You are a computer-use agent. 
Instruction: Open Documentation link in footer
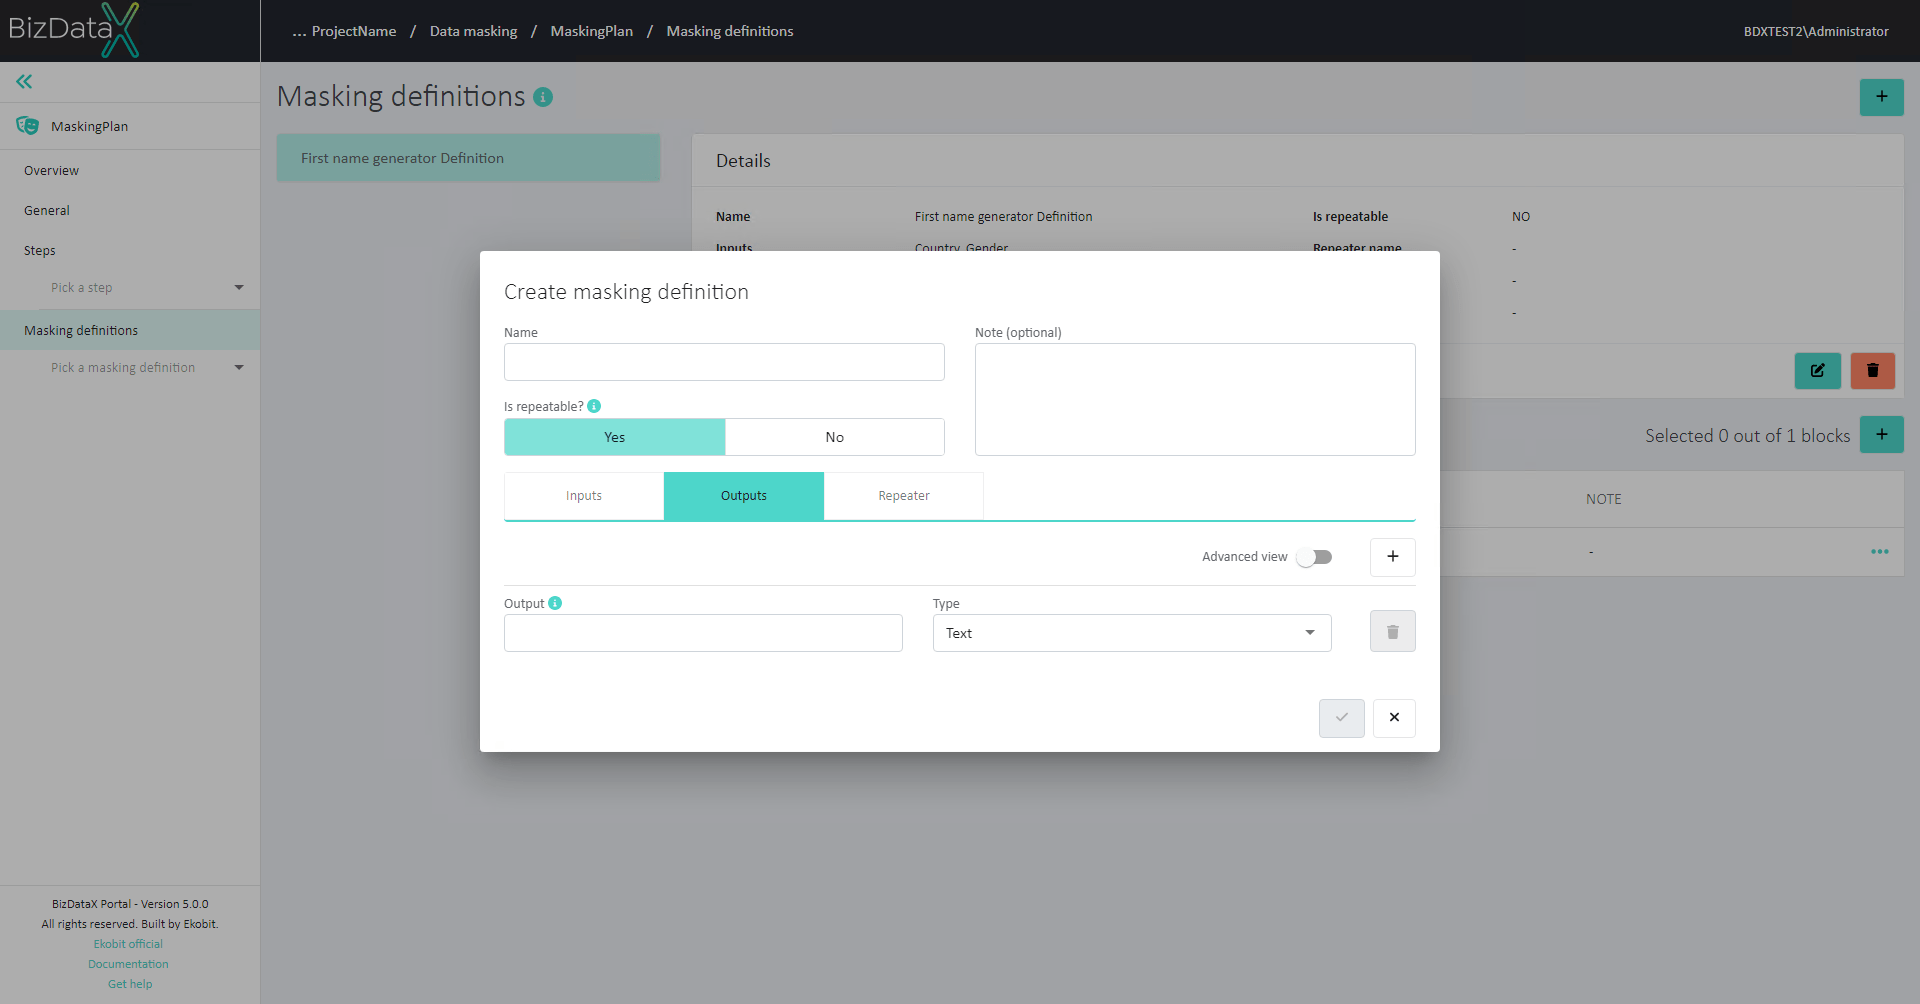tap(128, 964)
